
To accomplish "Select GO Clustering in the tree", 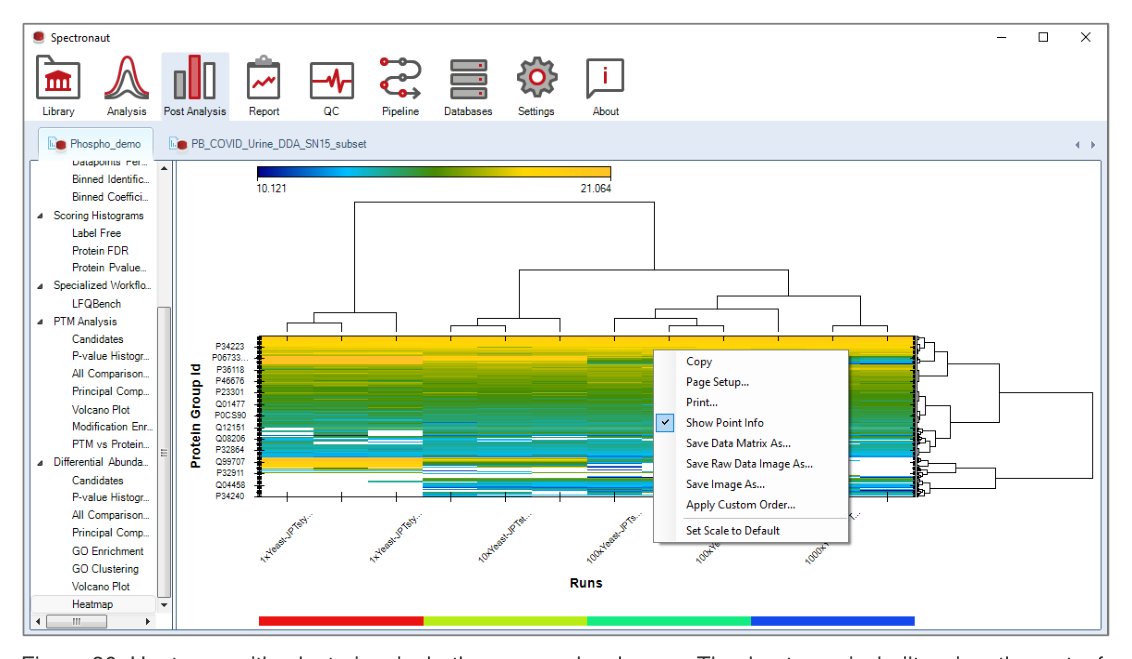I will [x=105, y=569].
